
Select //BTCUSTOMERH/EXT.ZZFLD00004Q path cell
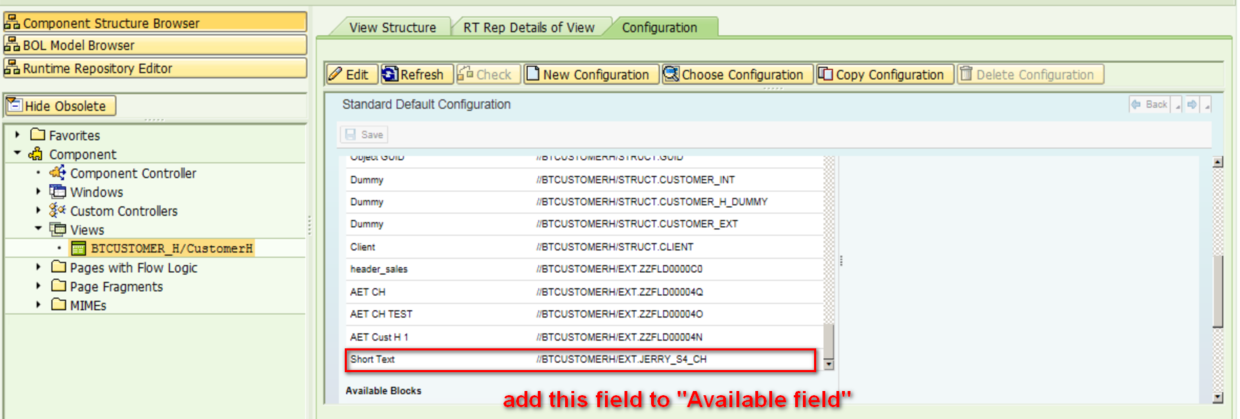(620, 292)
